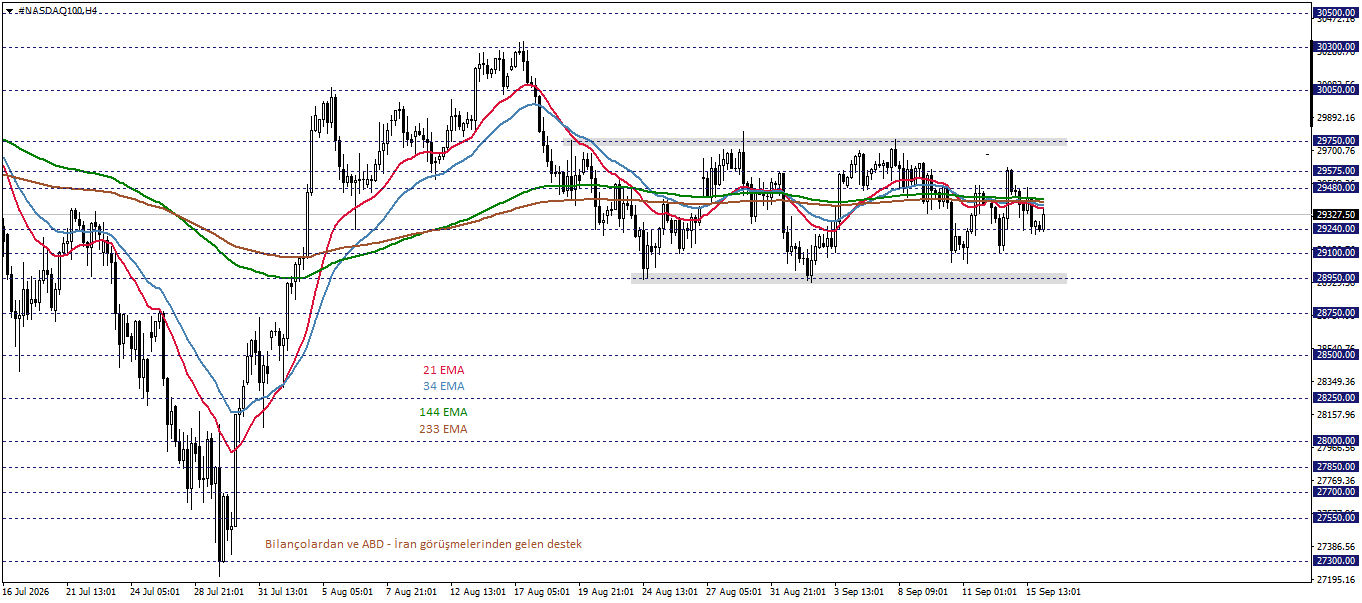Select the blue 34 EMA label
Screen dimensions: 1362x603
click(443, 386)
